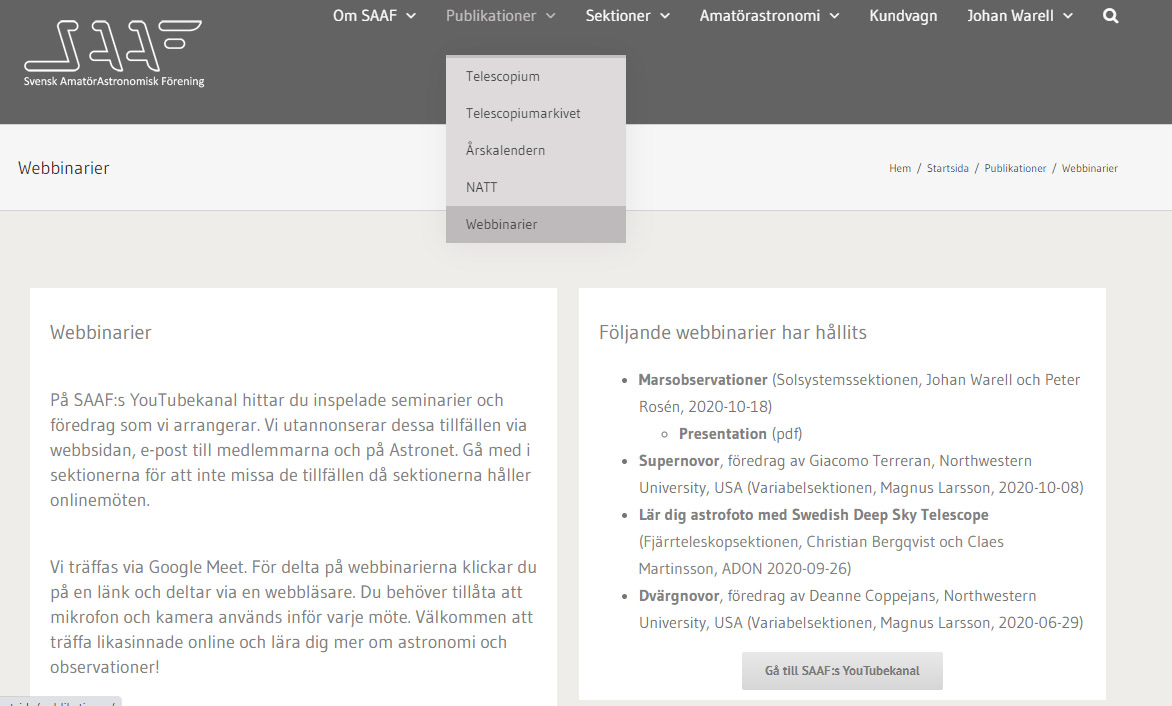
Task: Open the Johan Warell account menu
Action: (x=1019, y=16)
